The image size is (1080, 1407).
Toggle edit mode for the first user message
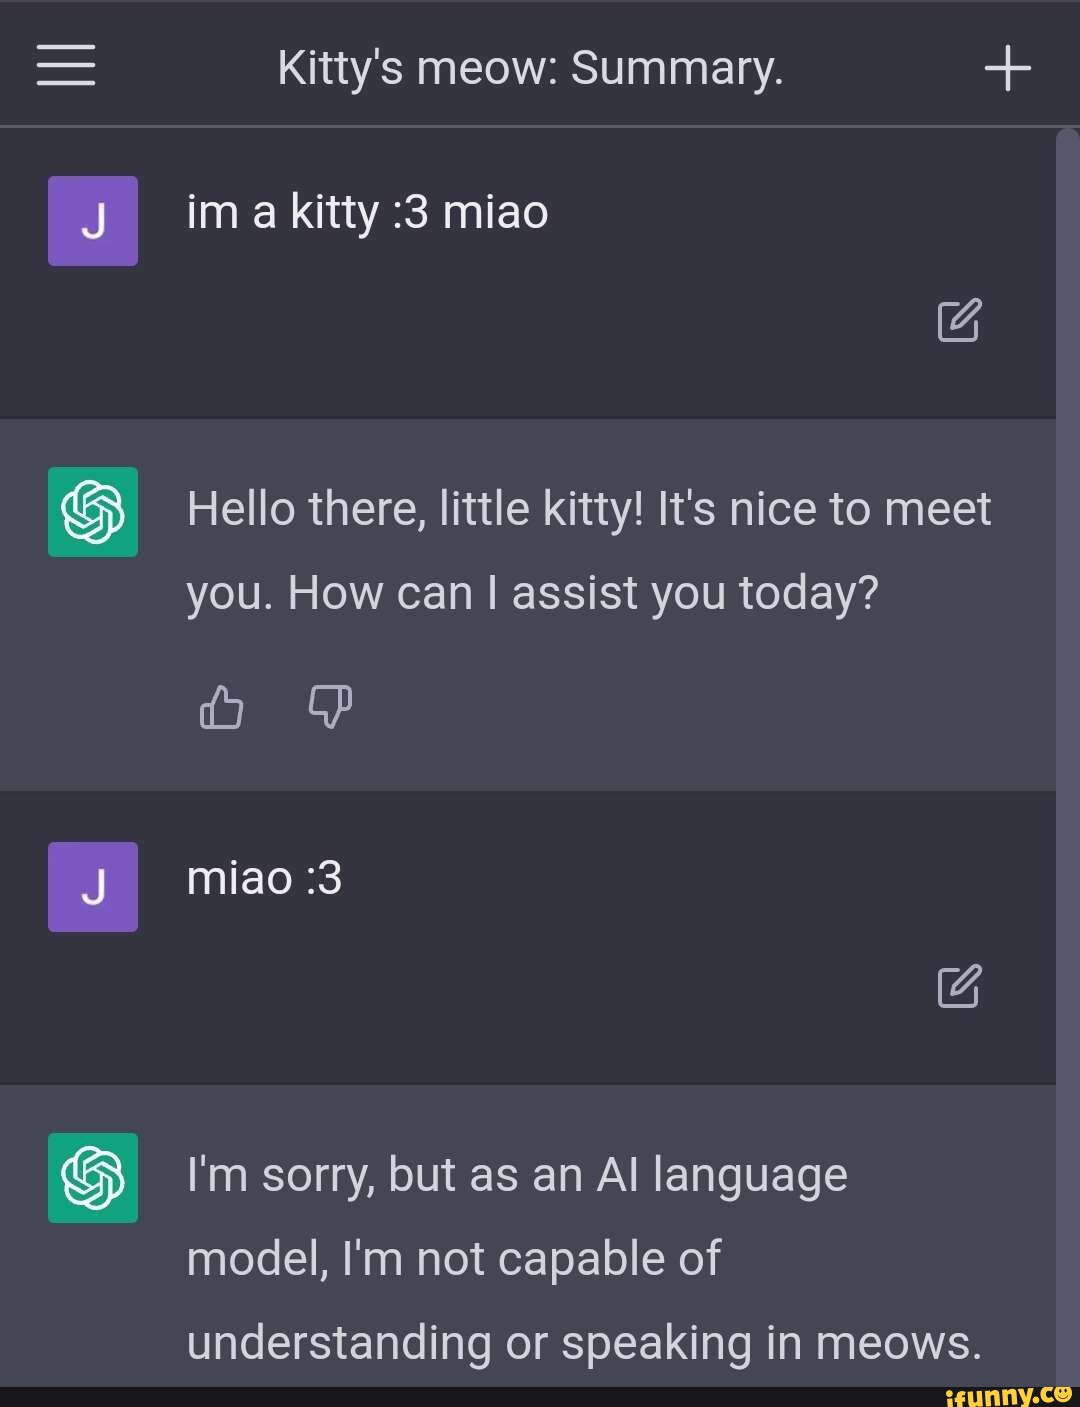point(957,322)
